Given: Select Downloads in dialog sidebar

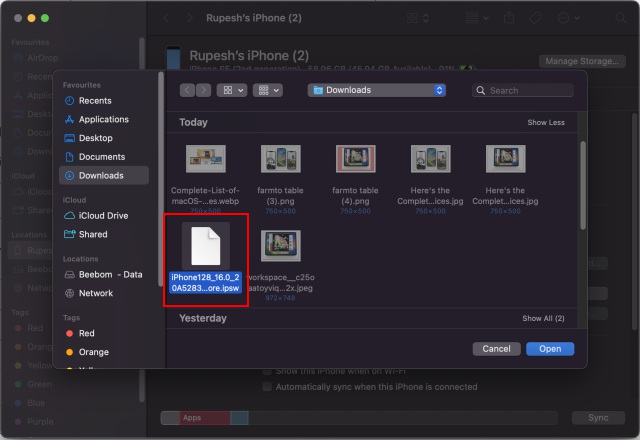Looking at the screenshot, I should [104, 176].
